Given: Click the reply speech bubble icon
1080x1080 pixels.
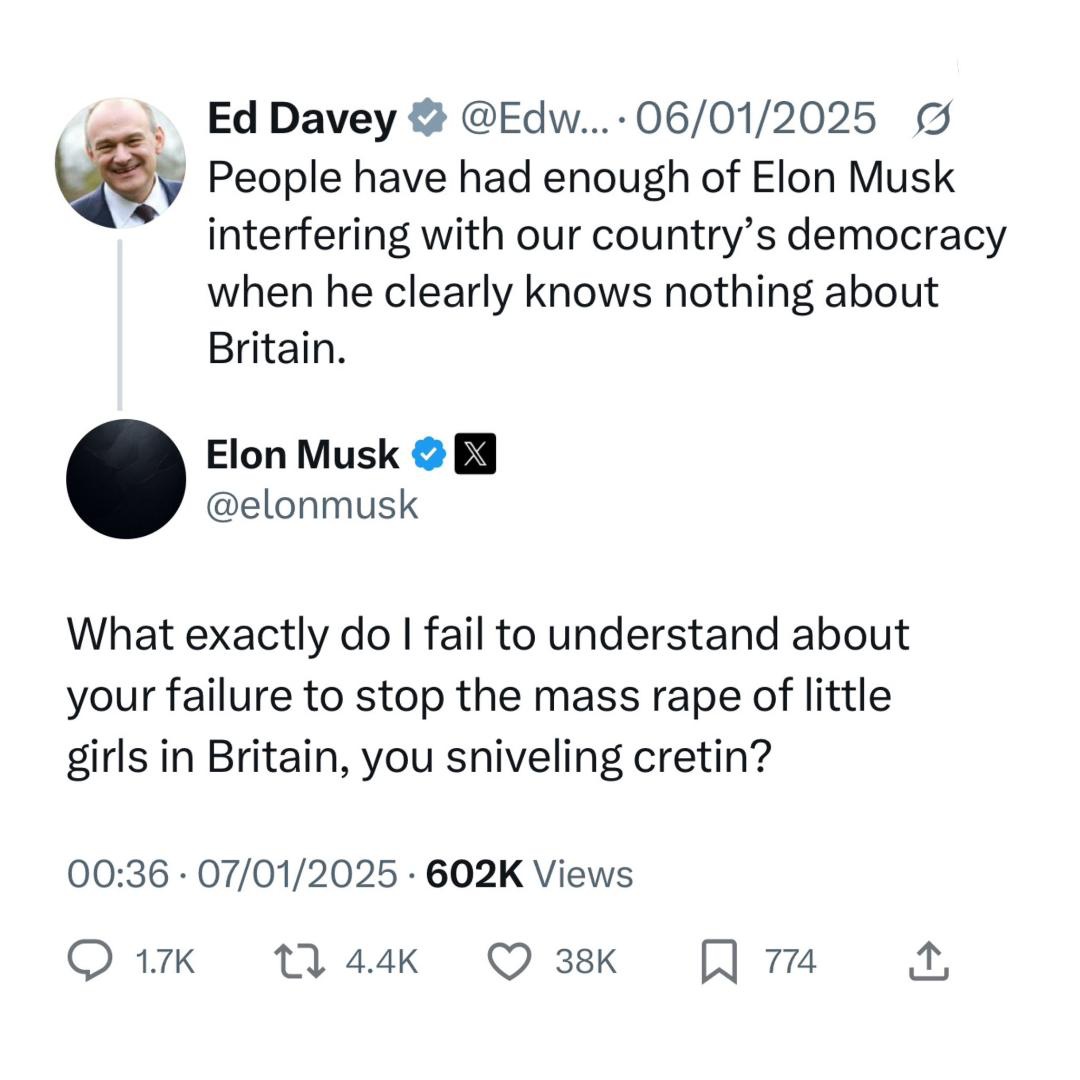Looking at the screenshot, I should click(x=90, y=961).
